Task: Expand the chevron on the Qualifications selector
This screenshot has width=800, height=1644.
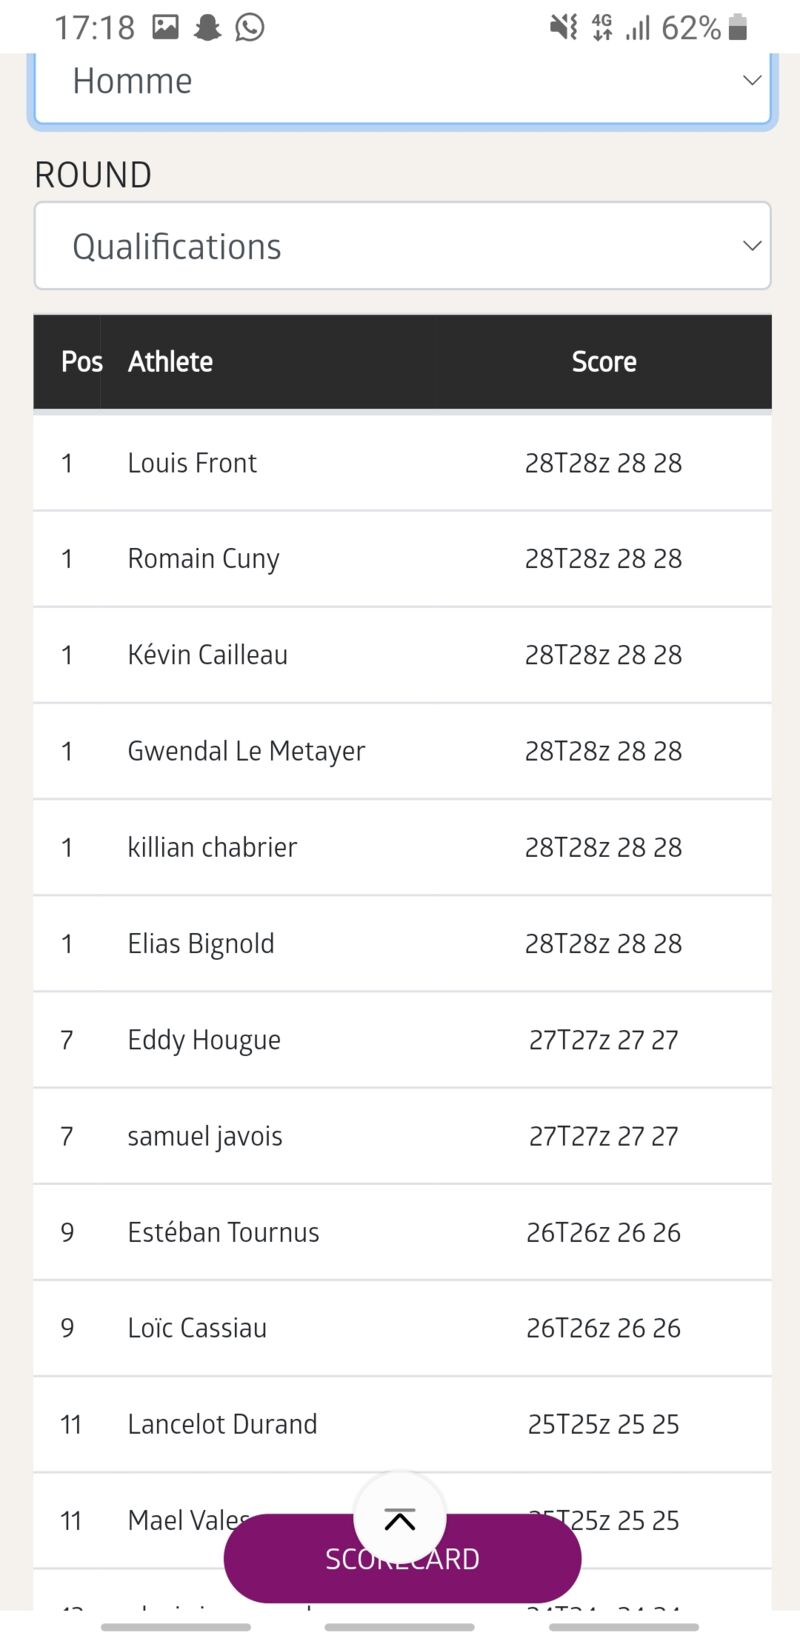Action: 752,246
